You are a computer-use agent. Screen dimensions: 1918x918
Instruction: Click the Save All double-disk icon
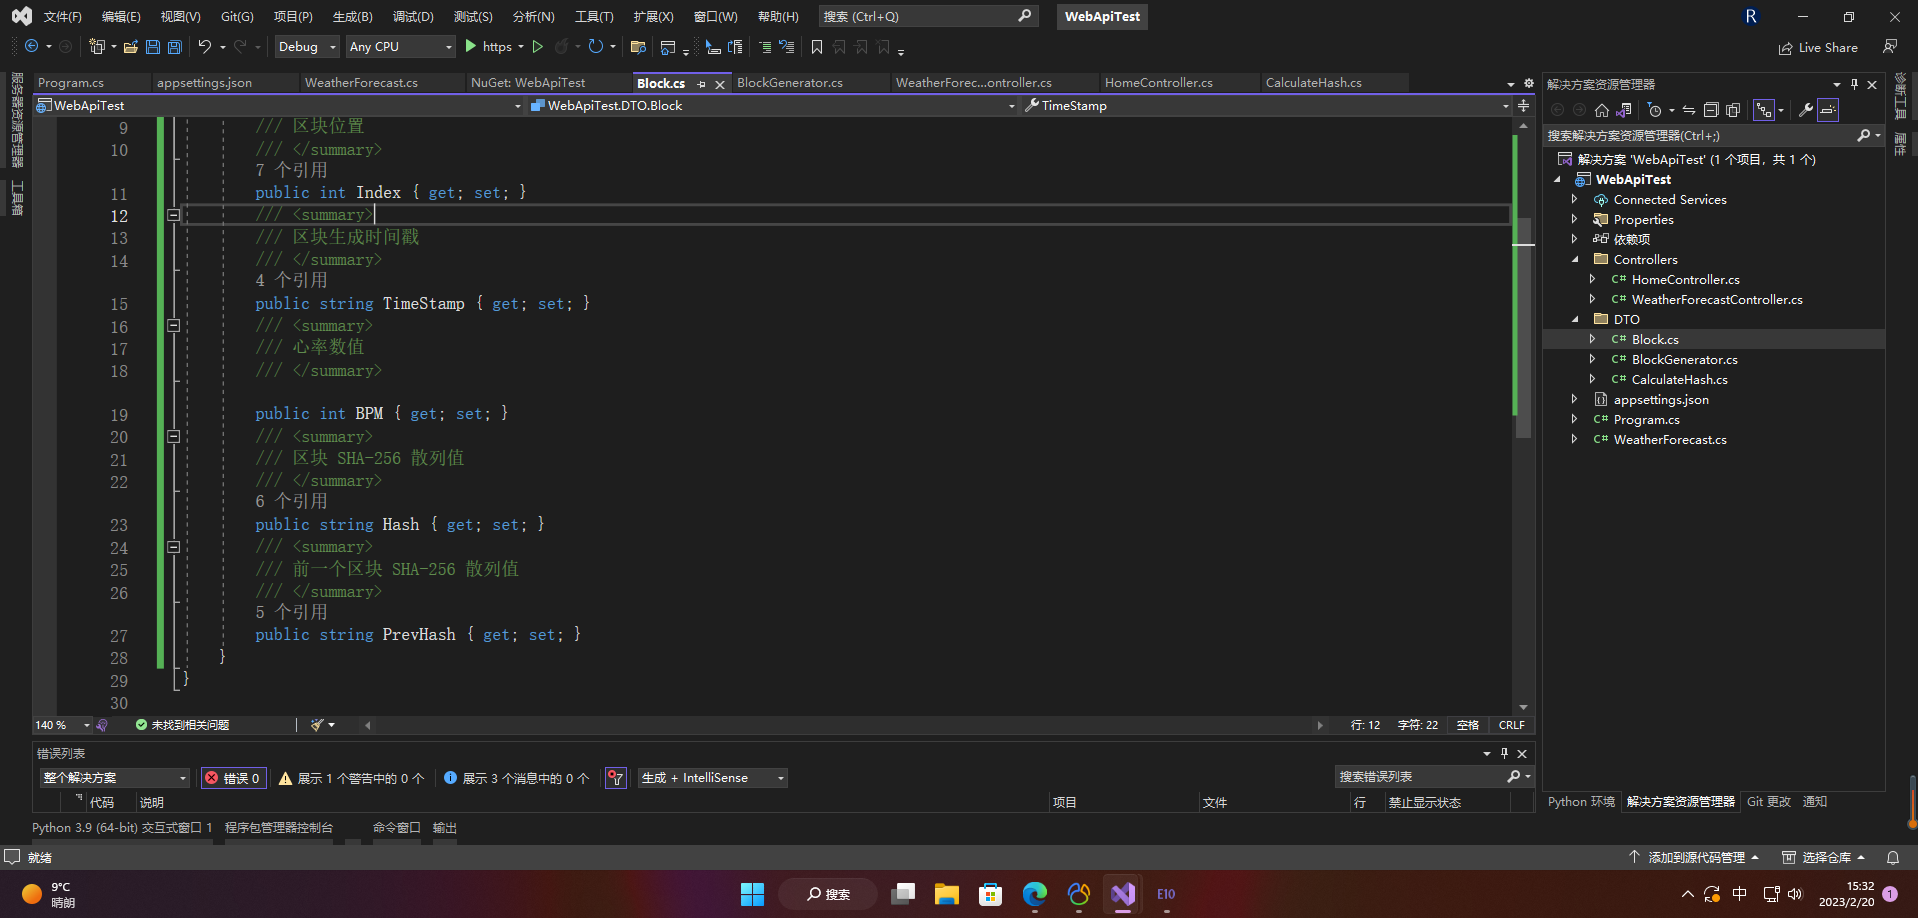175,47
